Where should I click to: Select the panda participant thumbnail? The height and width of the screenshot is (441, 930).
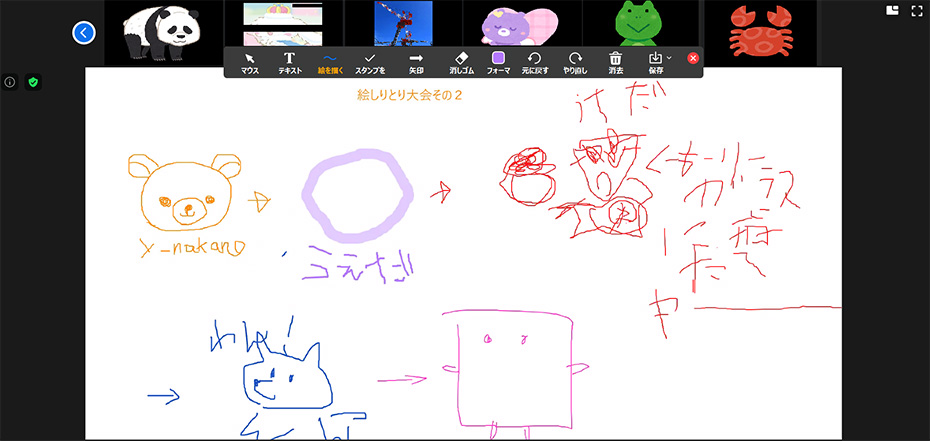164,33
